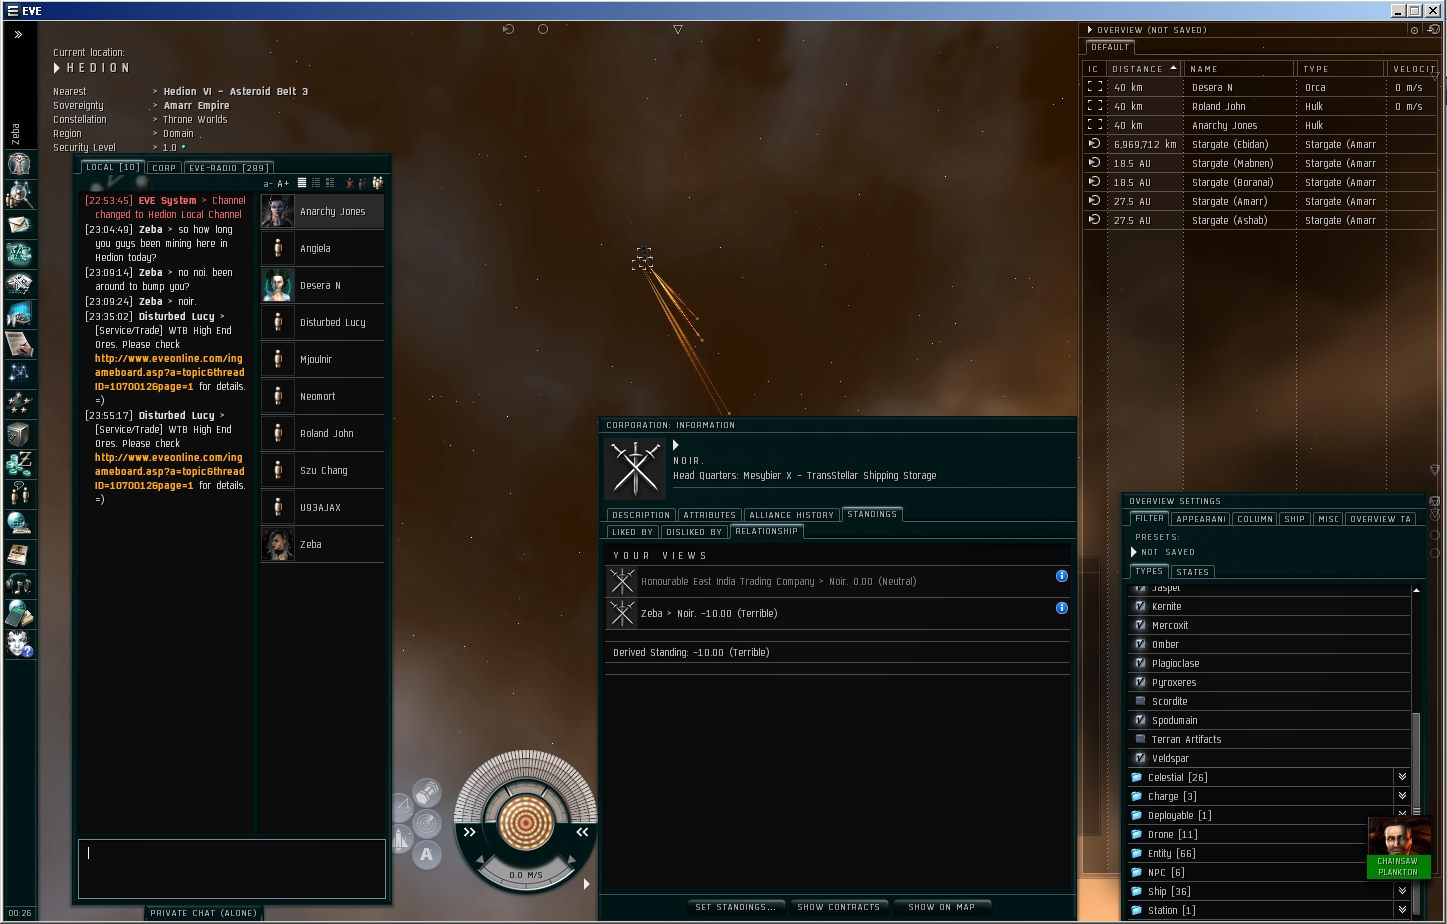
Task: Click the double-chevron on Station [1] row
Action: (x=1402, y=910)
